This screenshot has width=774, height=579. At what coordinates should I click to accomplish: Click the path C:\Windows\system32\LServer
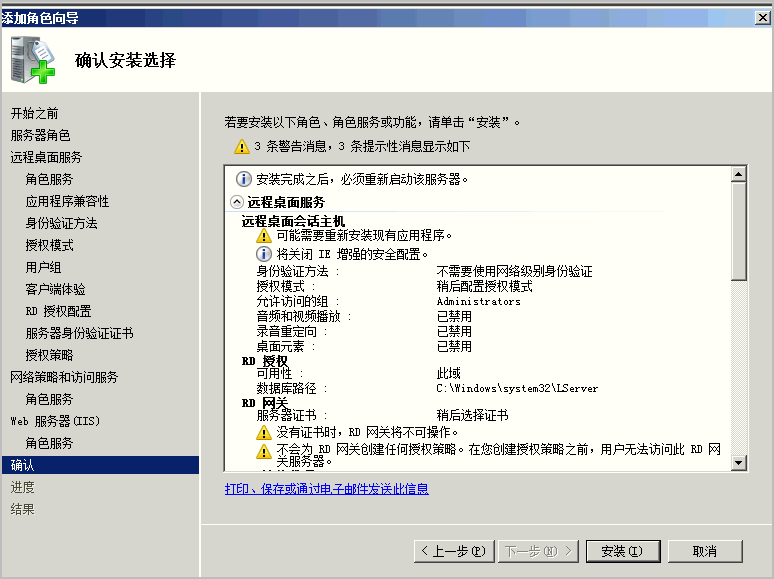(517, 388)
